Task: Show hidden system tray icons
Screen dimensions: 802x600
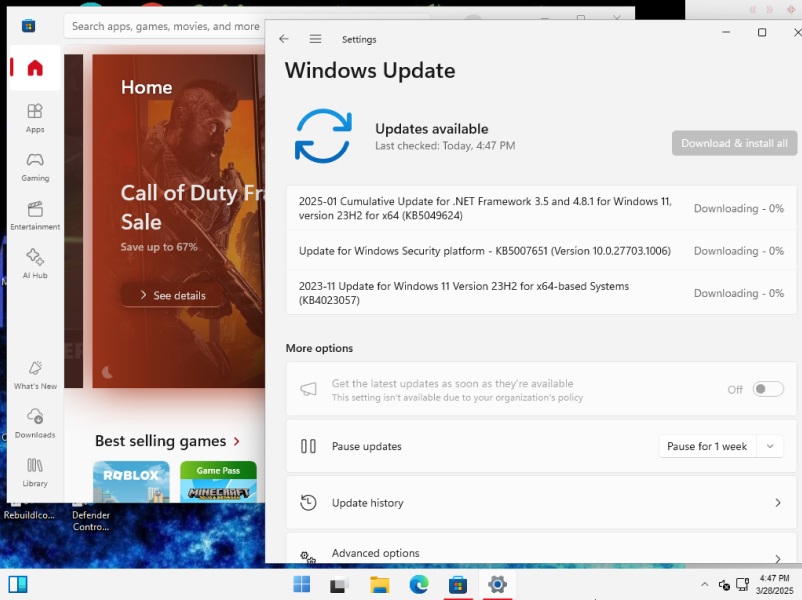Action: tap(704, 584)
